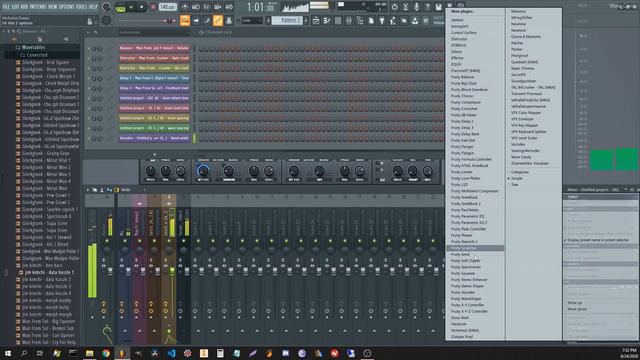640x360 pixels.
Task: Click the More plugins entry
Action: point(462,11)
